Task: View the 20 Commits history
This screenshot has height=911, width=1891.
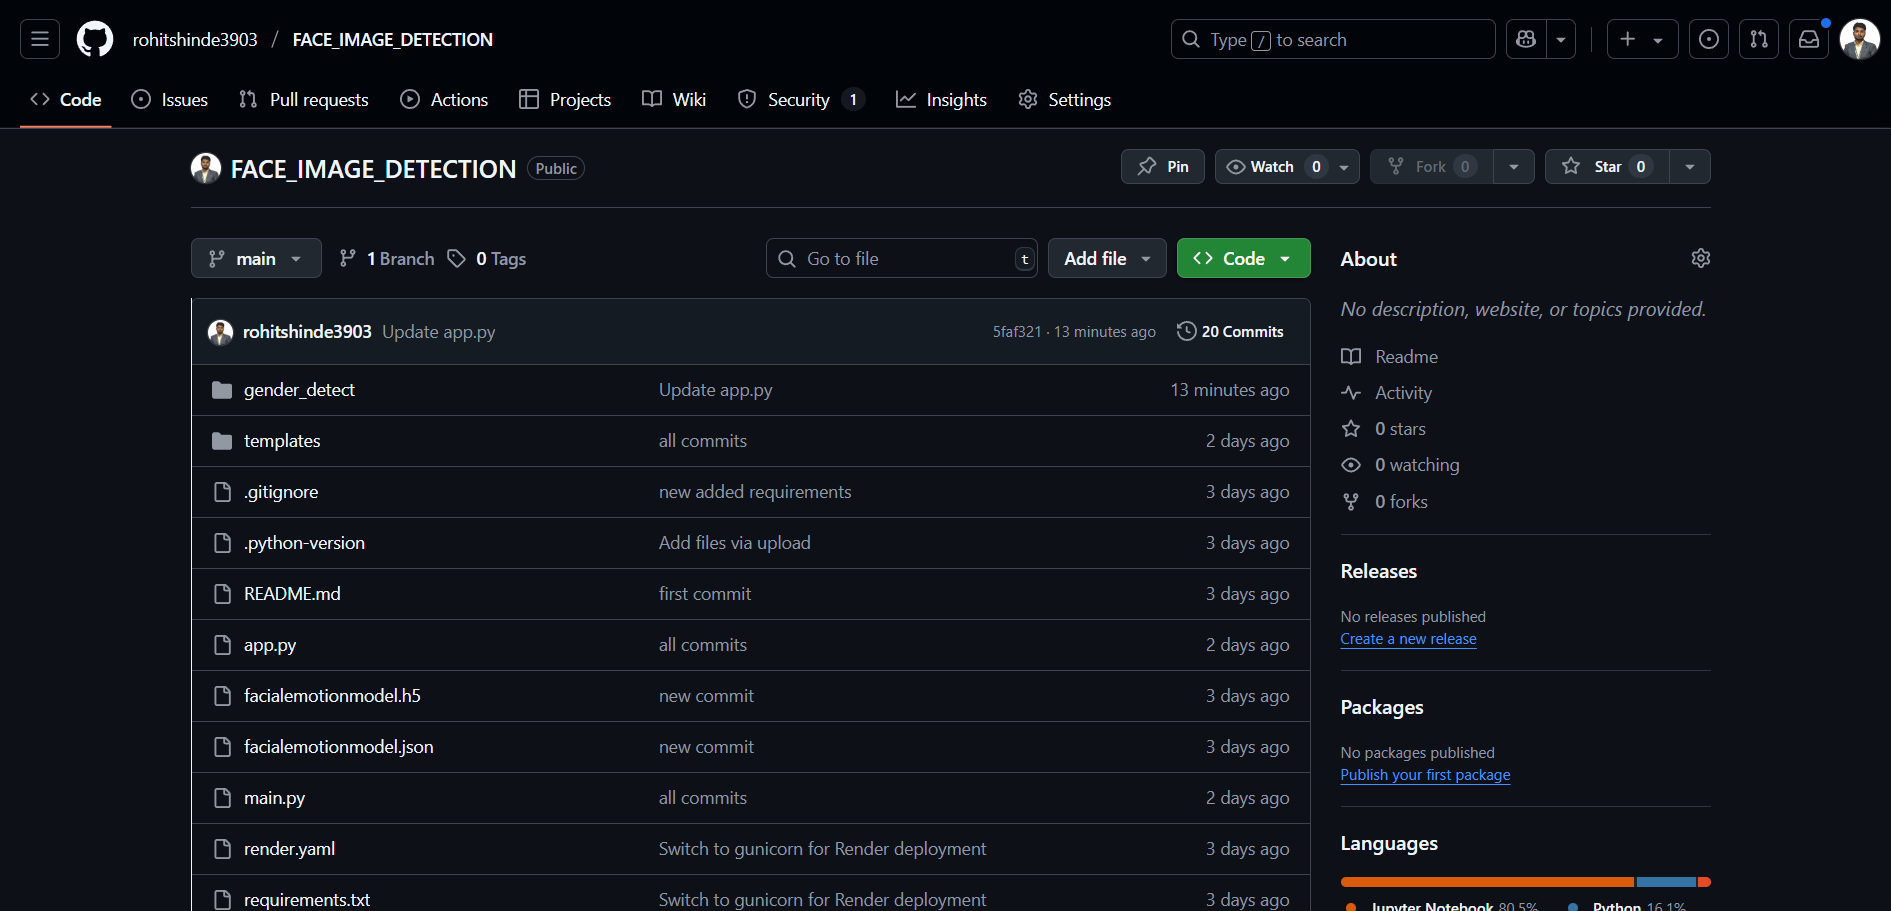Action: tap(1230, 332)
